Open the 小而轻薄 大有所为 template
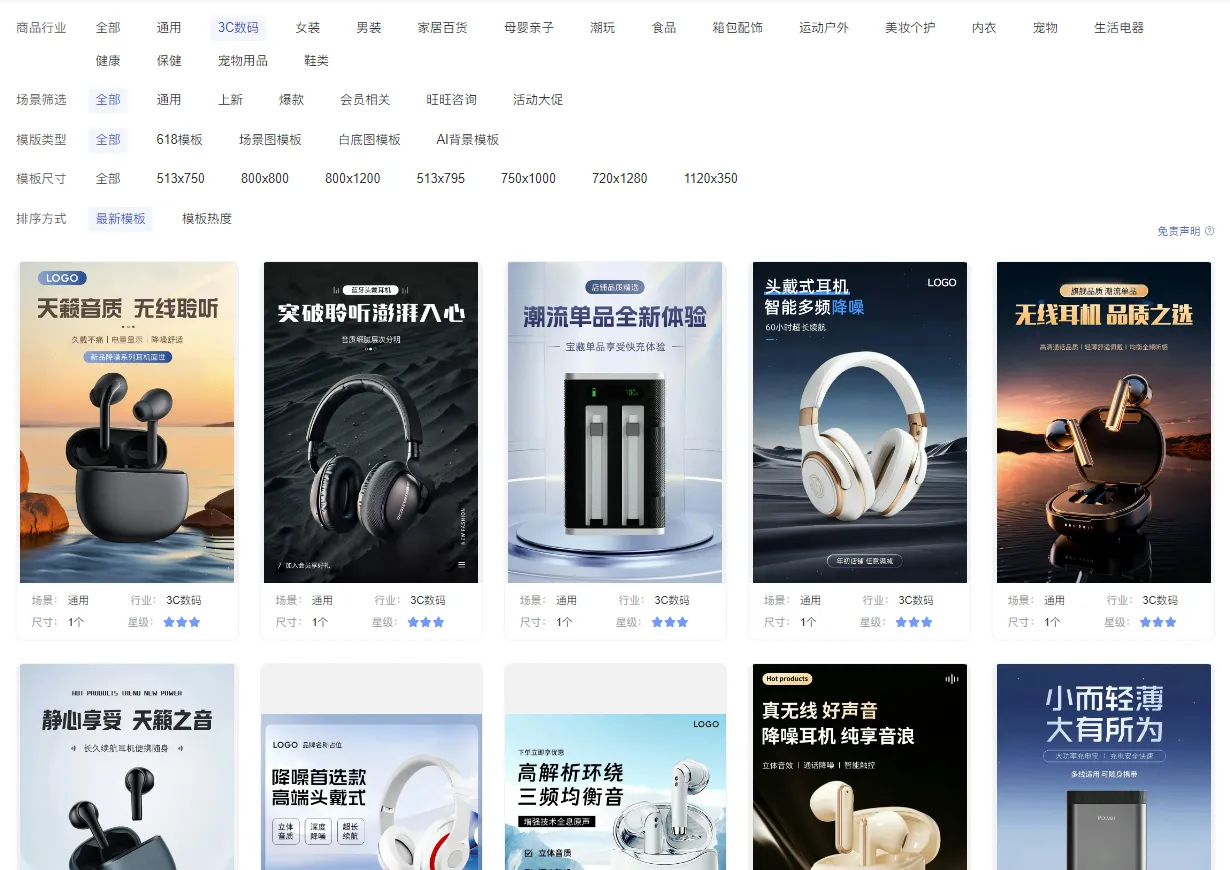Image resolution: width=1230 pixels, height=870 pixels. pyautogui.click(x=1104, y=767)
